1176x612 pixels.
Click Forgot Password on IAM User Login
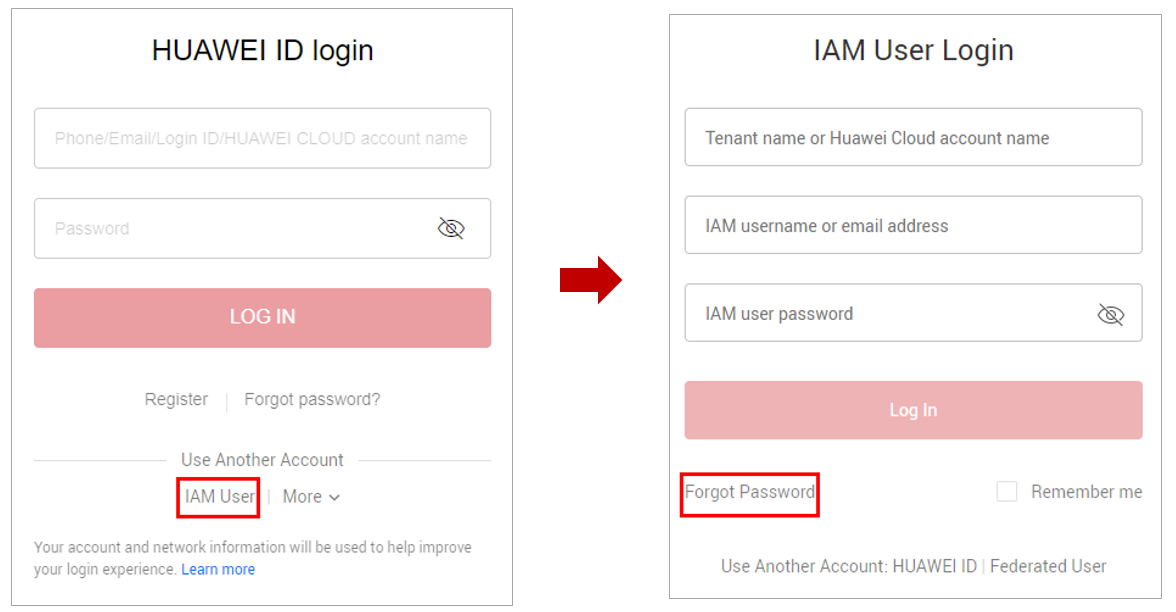[749, 492]
